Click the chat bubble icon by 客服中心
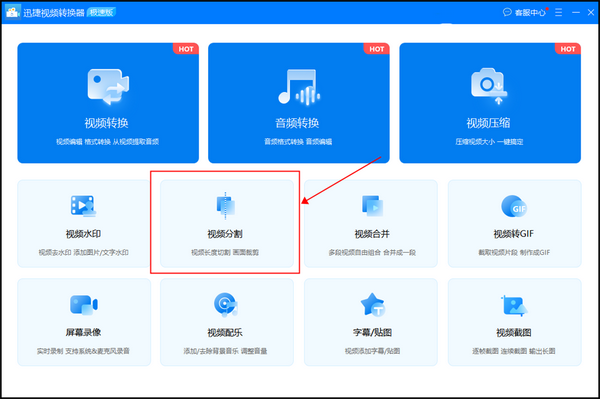The image size is (600, 399). coord(507,12)
